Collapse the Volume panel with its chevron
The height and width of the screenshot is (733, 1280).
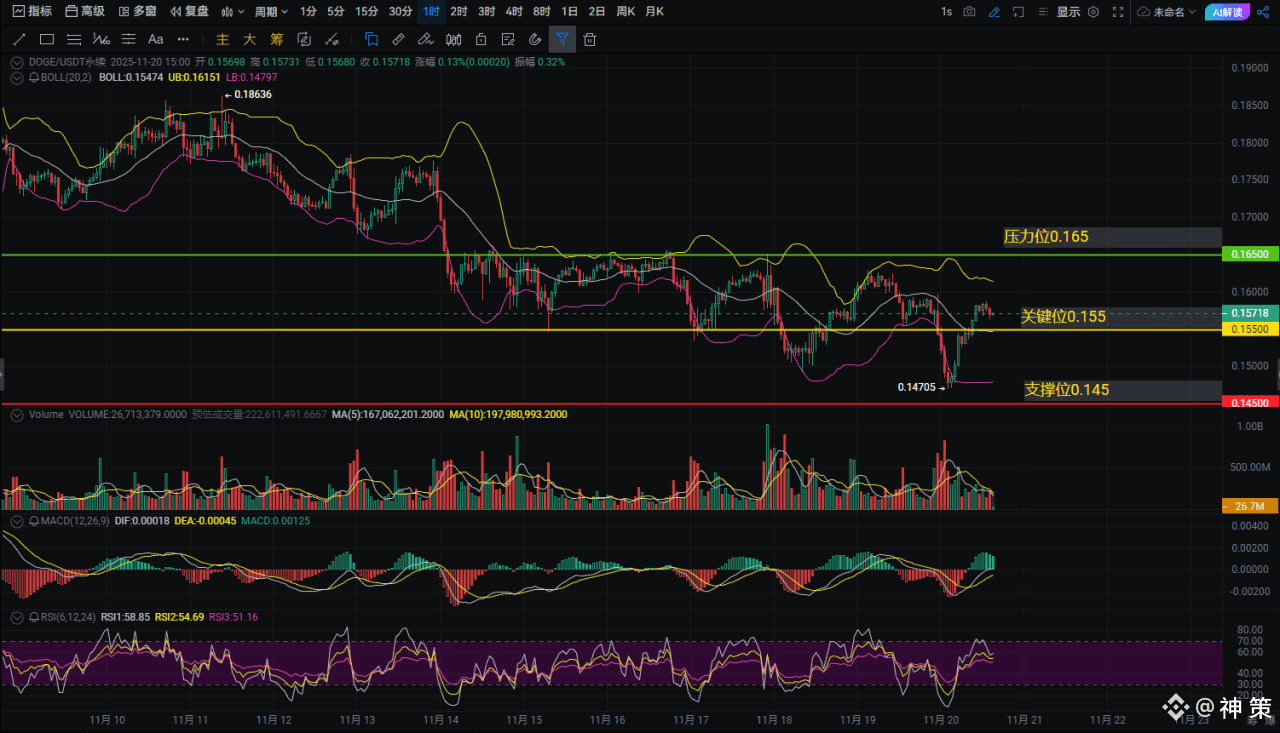coord(16,414)
